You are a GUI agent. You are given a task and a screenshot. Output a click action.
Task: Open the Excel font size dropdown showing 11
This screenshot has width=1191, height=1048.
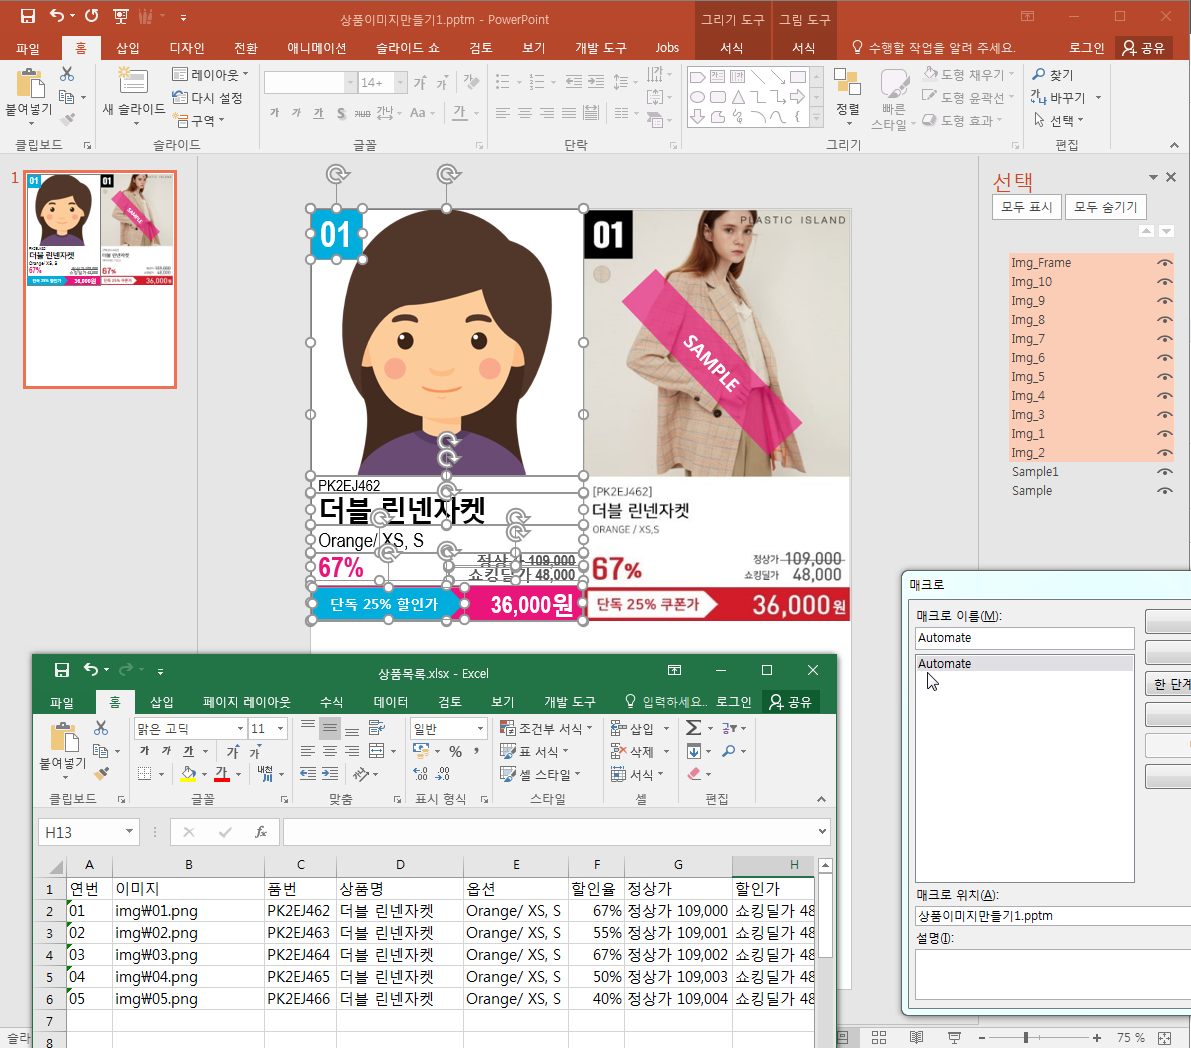click(280, 728)
